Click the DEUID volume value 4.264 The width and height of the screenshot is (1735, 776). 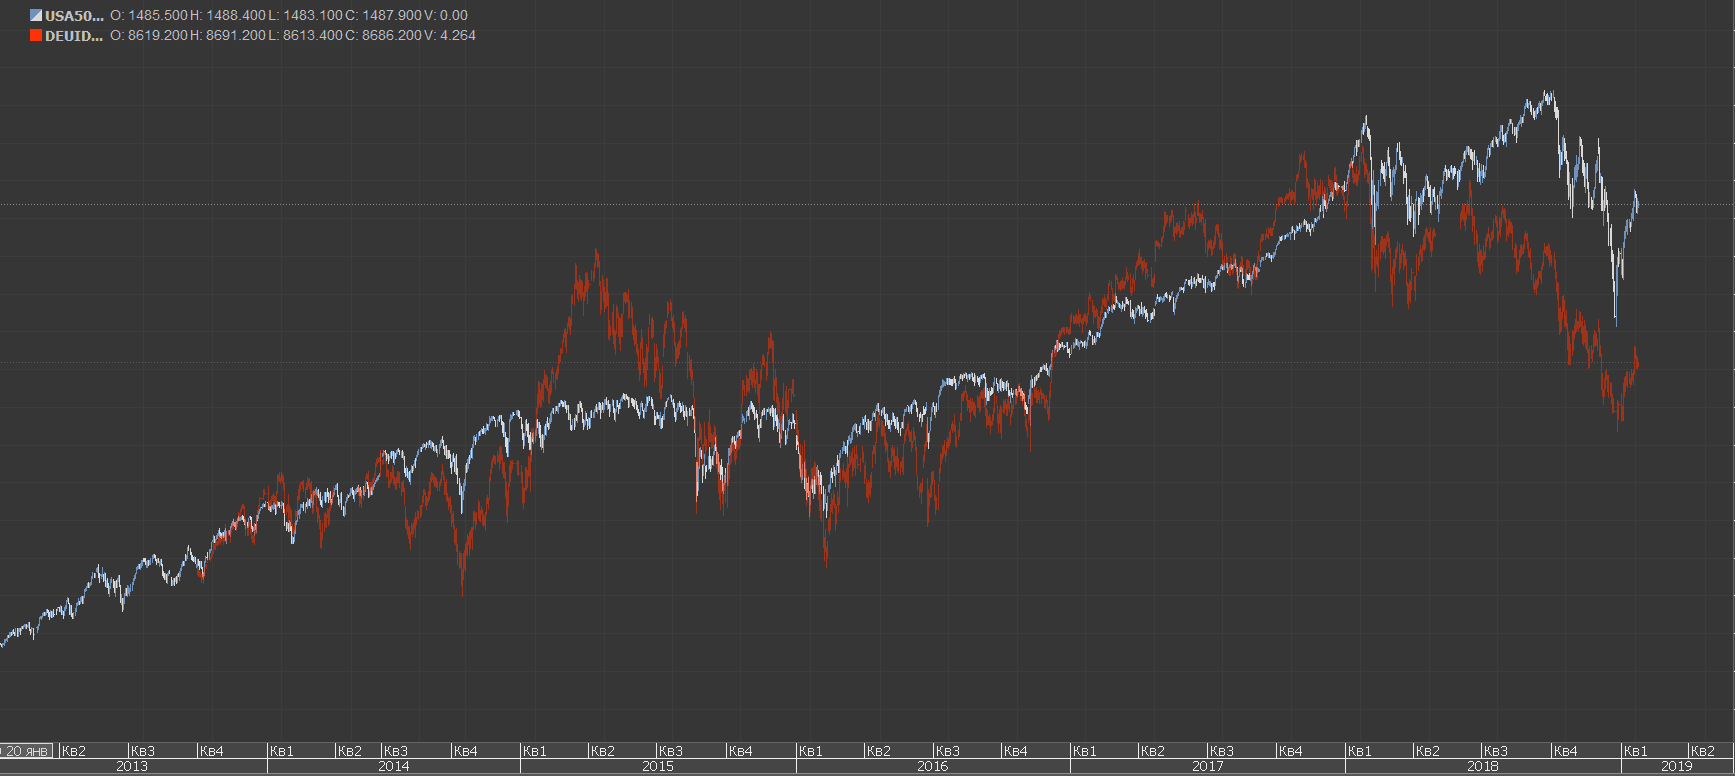[458, 36]
